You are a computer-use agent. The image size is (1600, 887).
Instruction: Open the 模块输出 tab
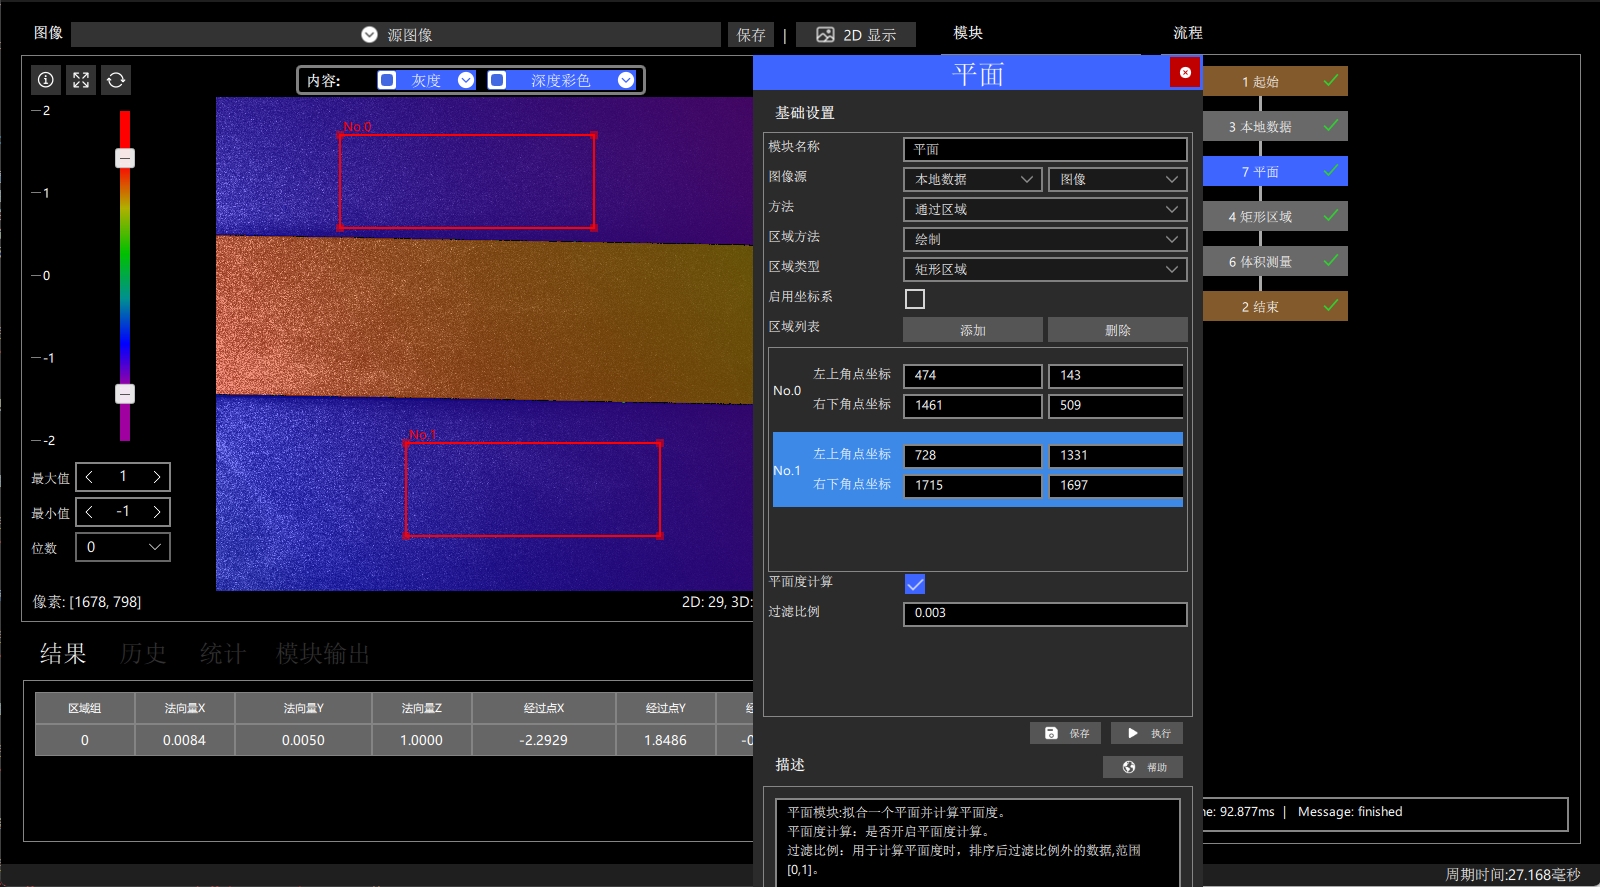(x=323, y=654)
